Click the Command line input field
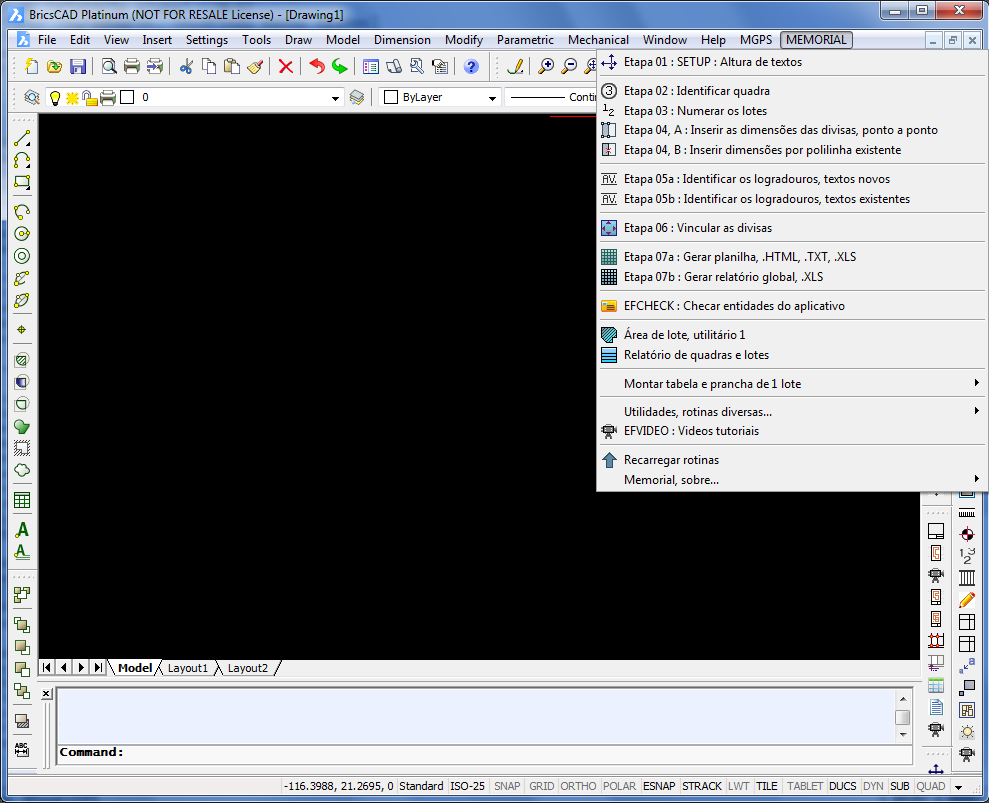Screen dimensions: 989x803 tap(500, 752)
